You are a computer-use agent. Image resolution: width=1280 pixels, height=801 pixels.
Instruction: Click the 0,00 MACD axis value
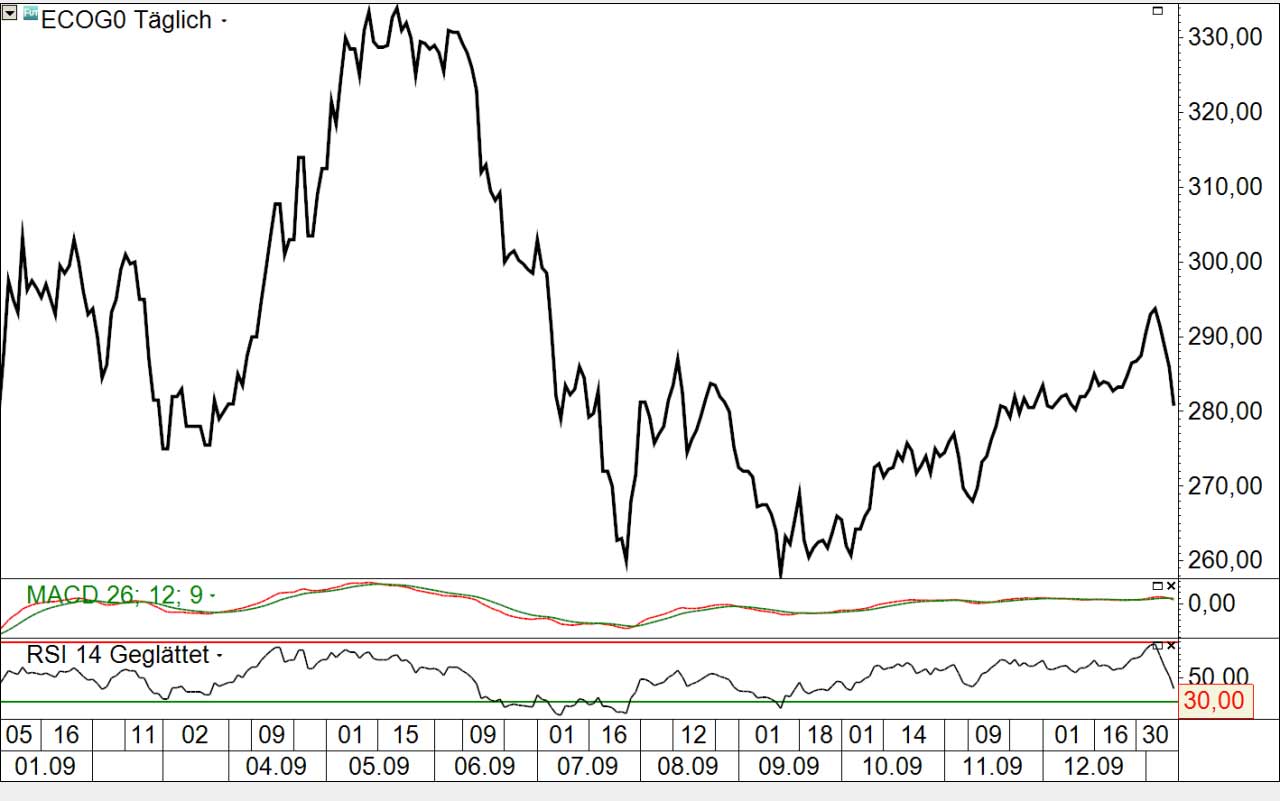pos(1214,603)
